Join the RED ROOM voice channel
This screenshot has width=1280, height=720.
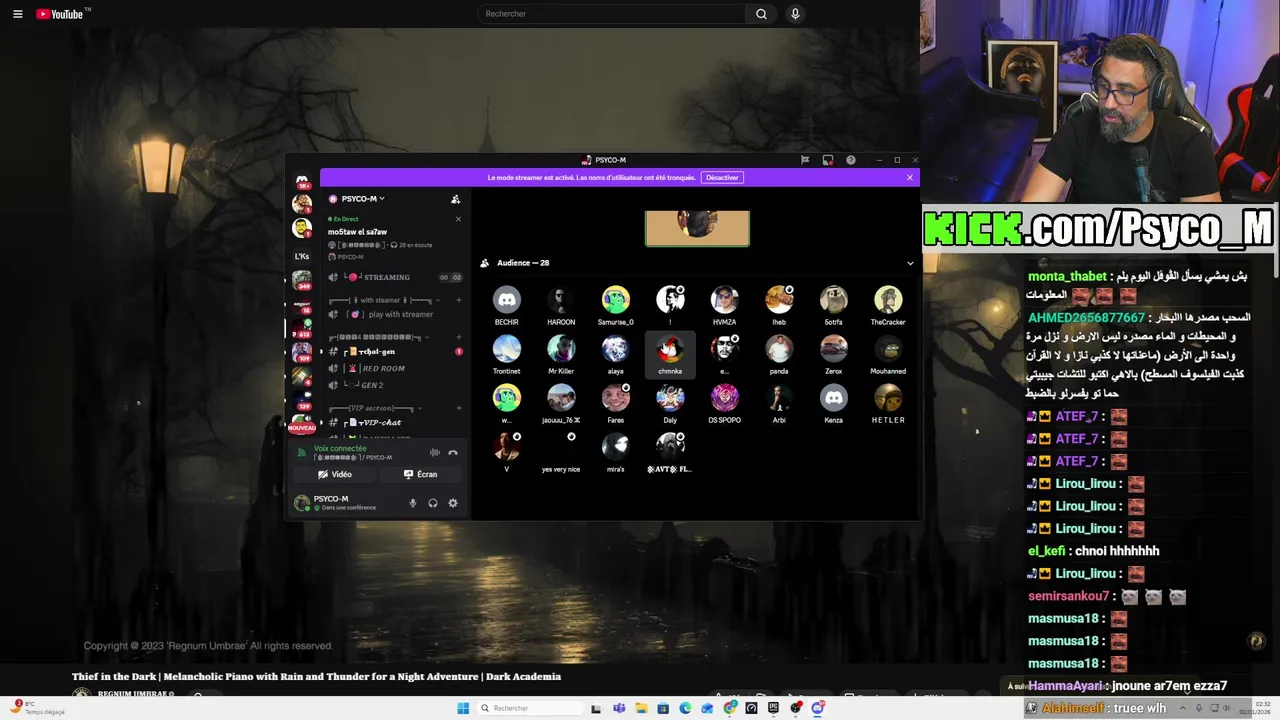[x=394, y=369]
